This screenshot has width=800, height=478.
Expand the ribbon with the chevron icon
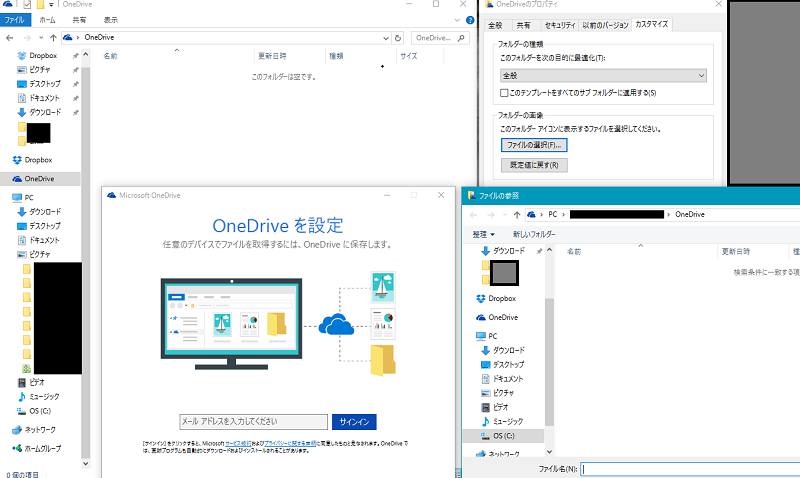point(457,20)
